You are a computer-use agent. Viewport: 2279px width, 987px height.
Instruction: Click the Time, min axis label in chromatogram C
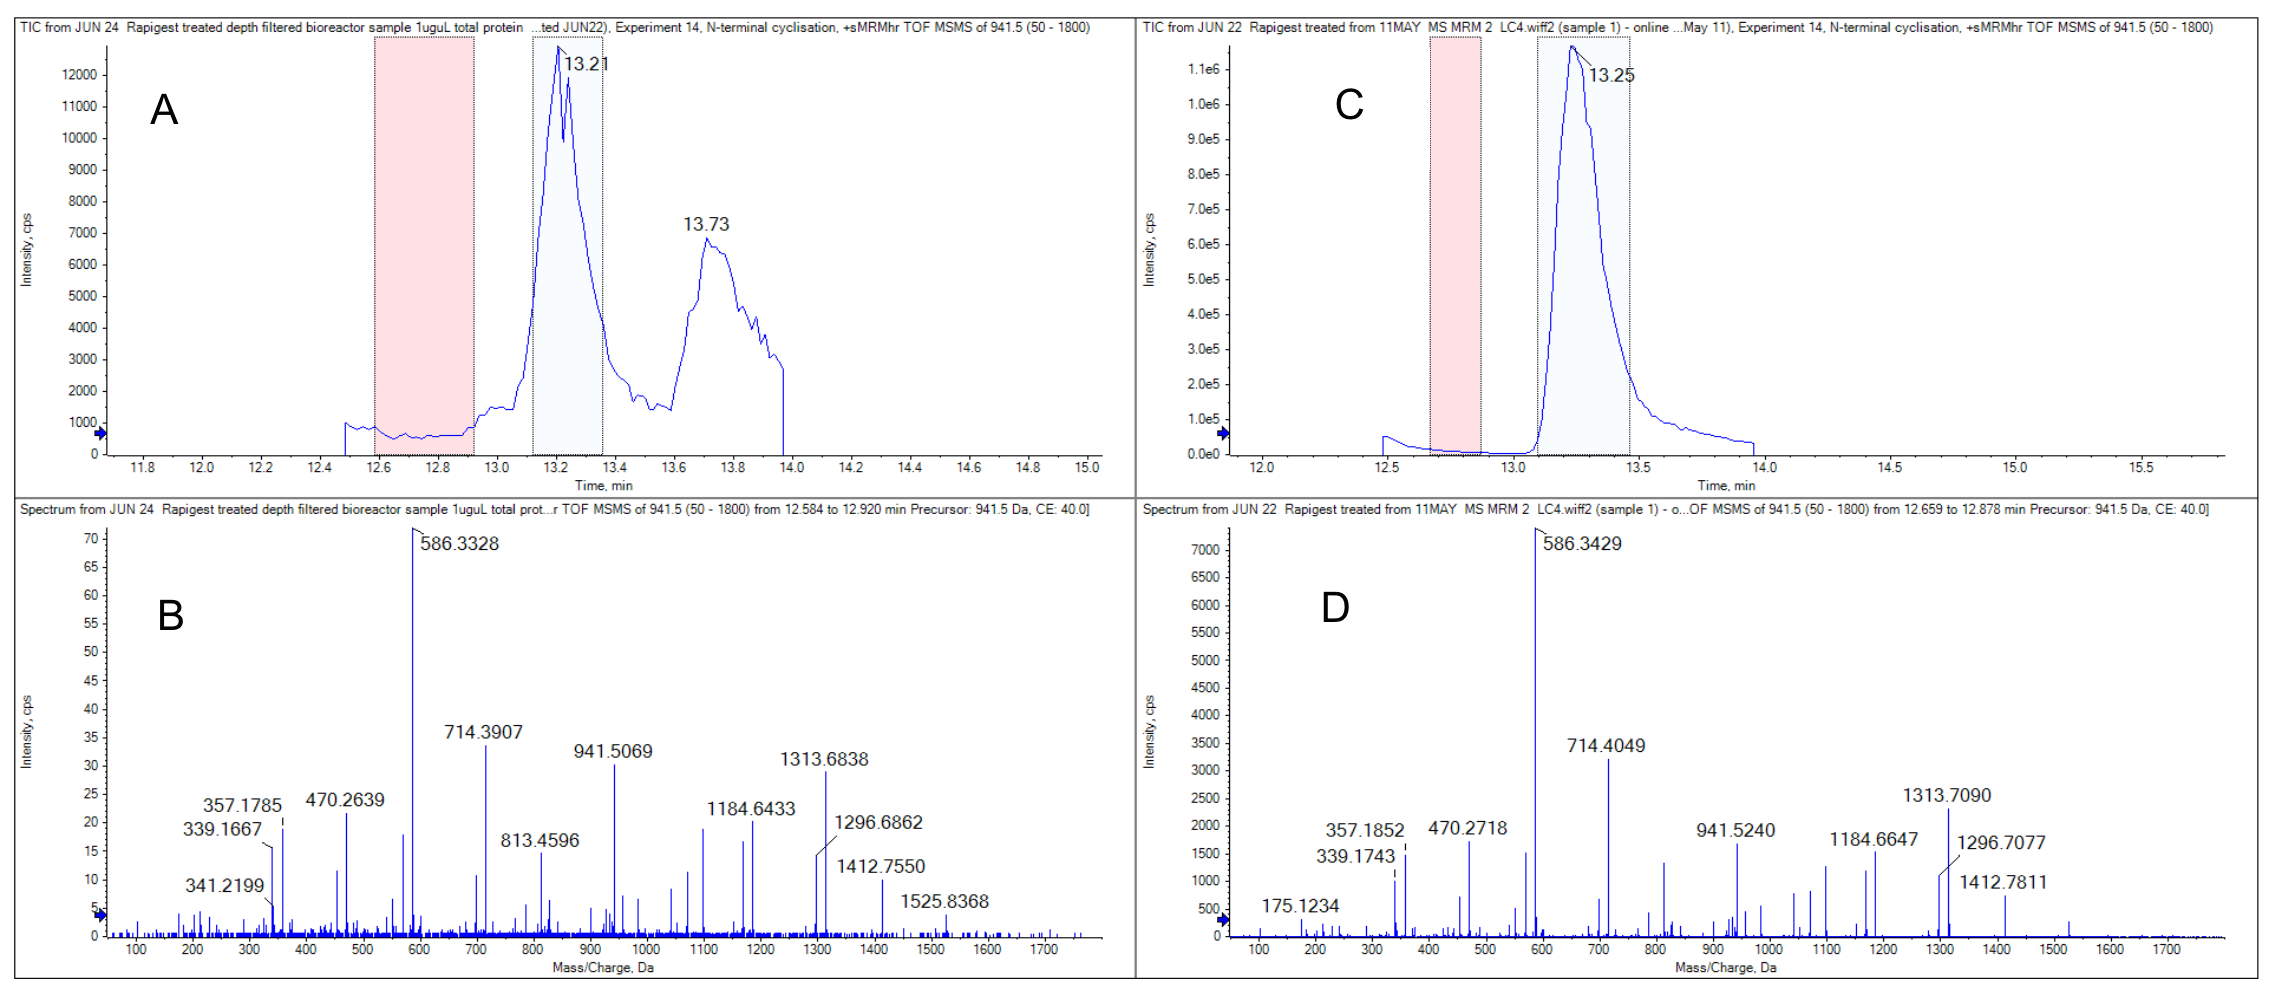click(1726, 486)
